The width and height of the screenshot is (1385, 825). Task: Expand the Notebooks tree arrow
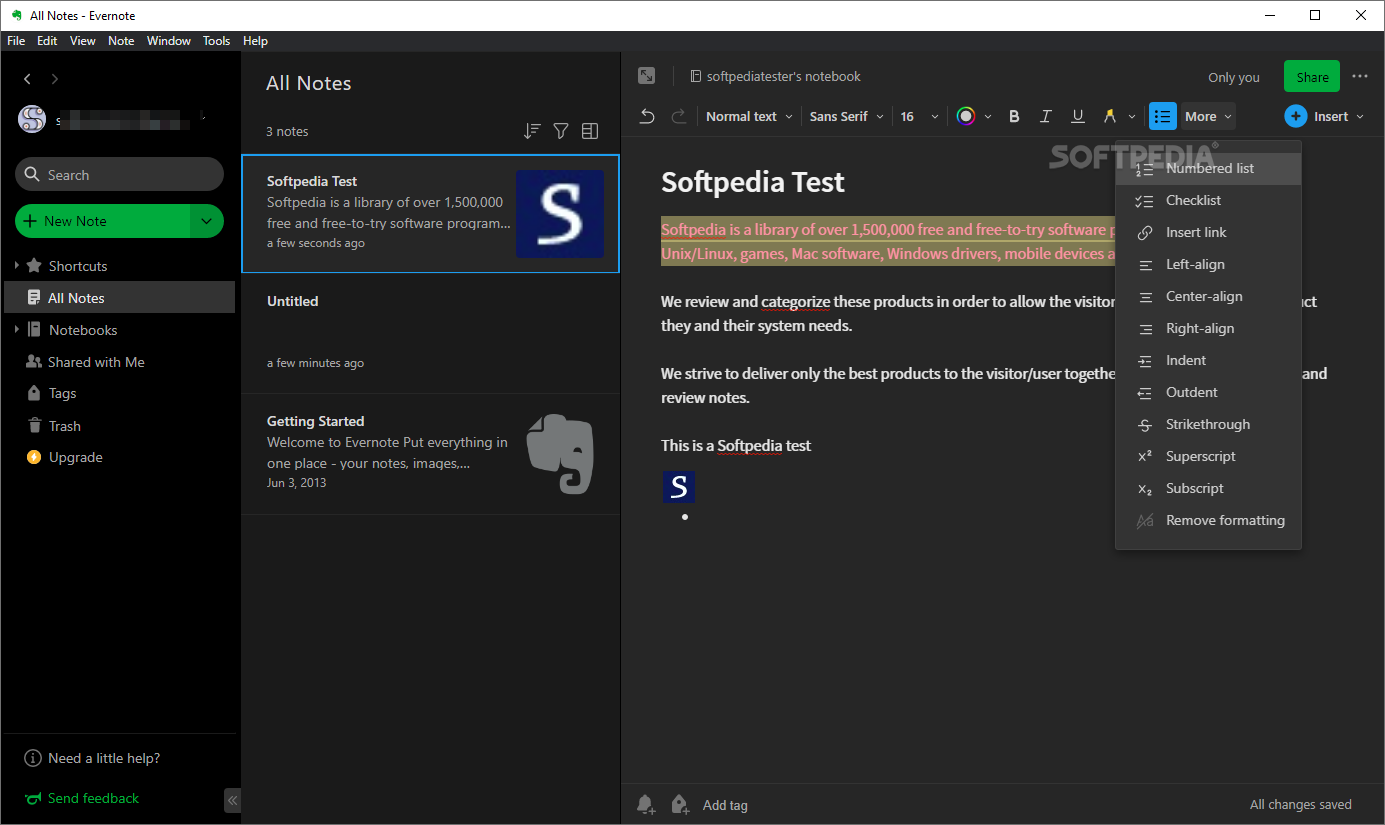pos(16,330)
